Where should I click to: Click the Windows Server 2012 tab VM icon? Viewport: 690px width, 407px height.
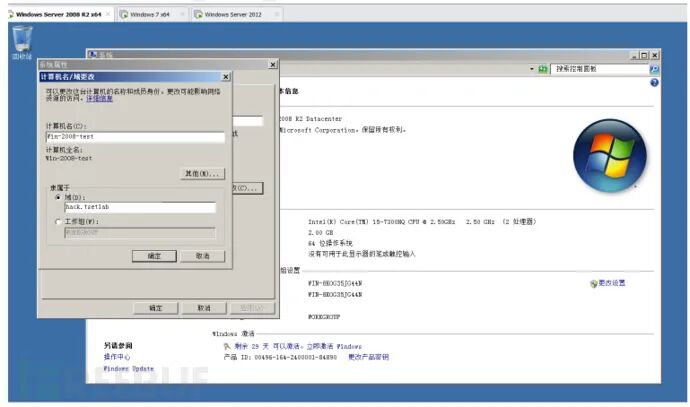(x=198, y=15)
